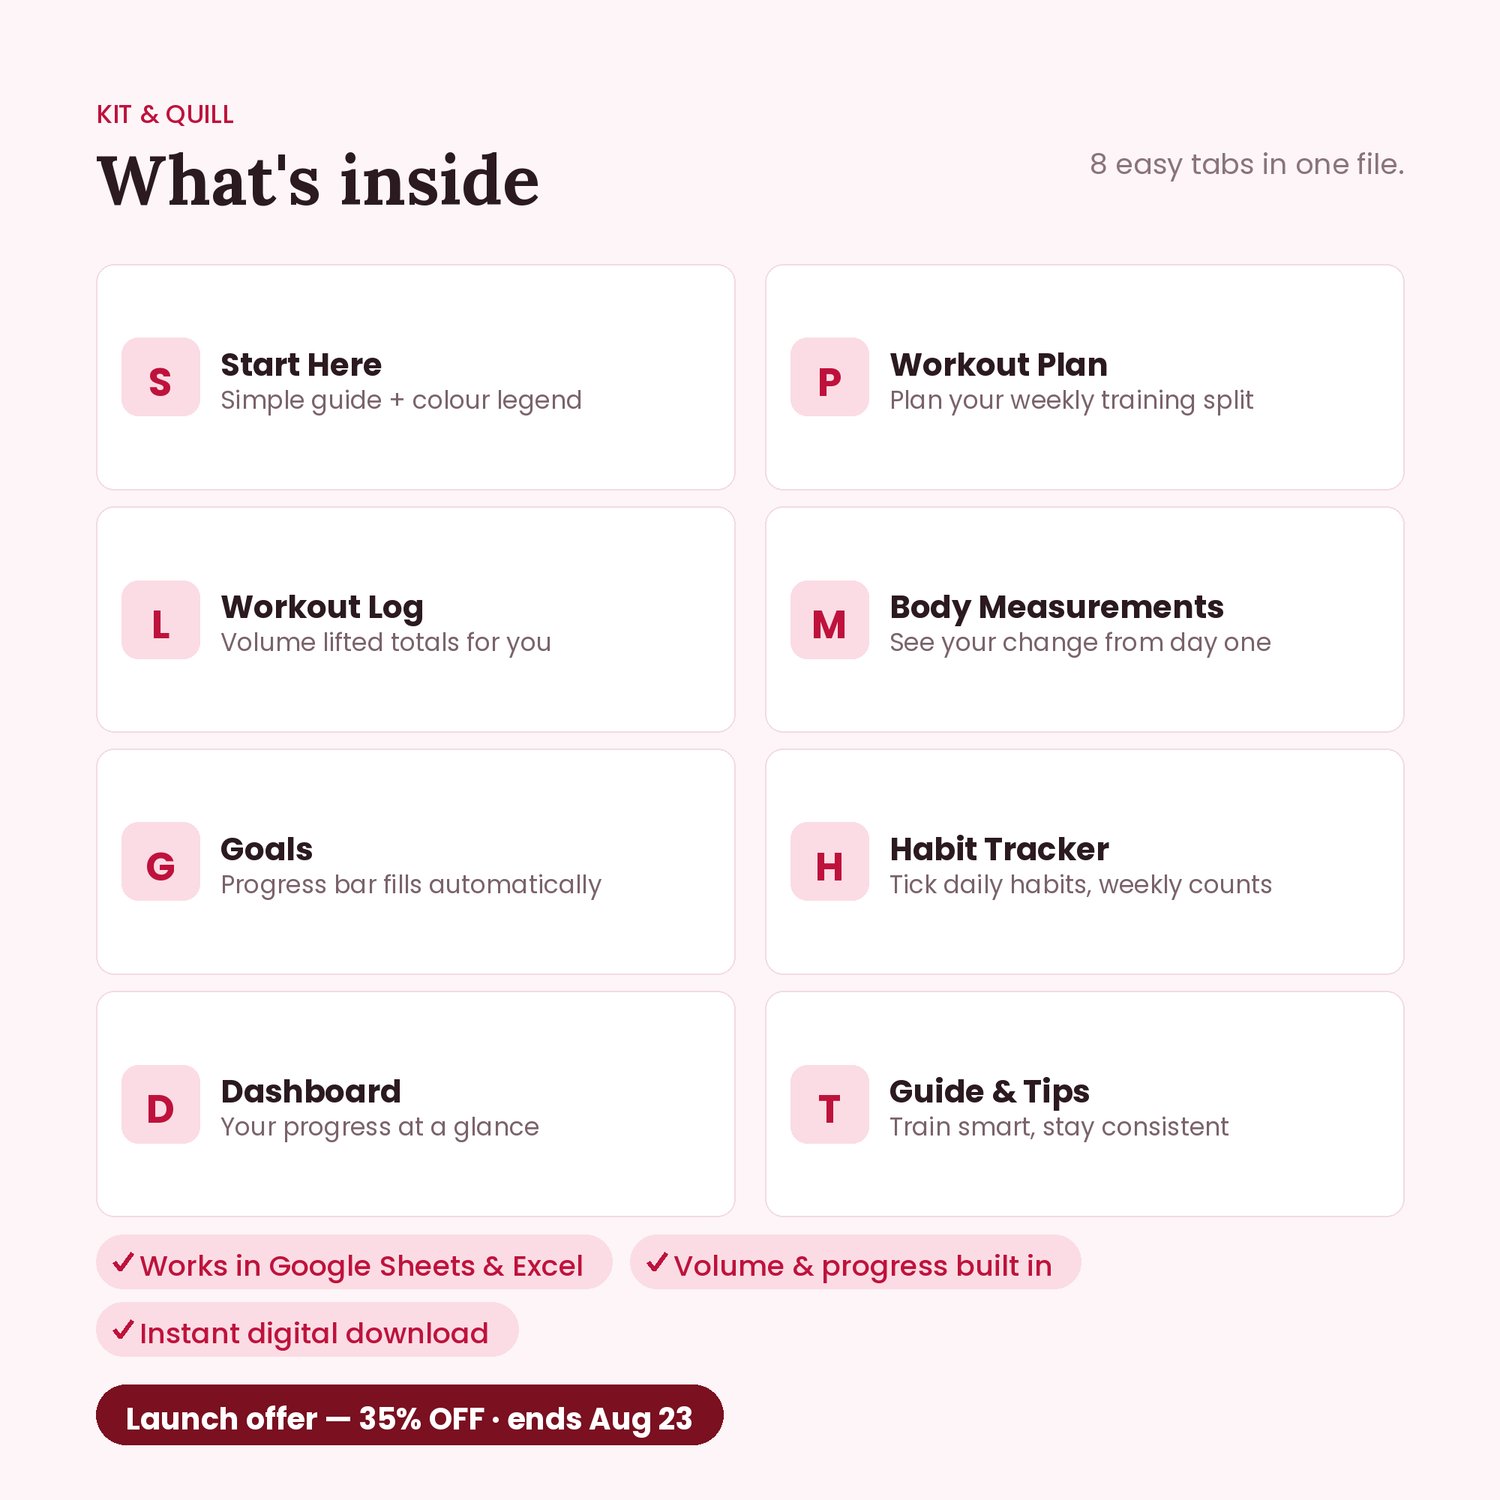Click the Google Sheets & Excel checkmark
This screenshot has height=1500, width=1500.
point(123,1262)
